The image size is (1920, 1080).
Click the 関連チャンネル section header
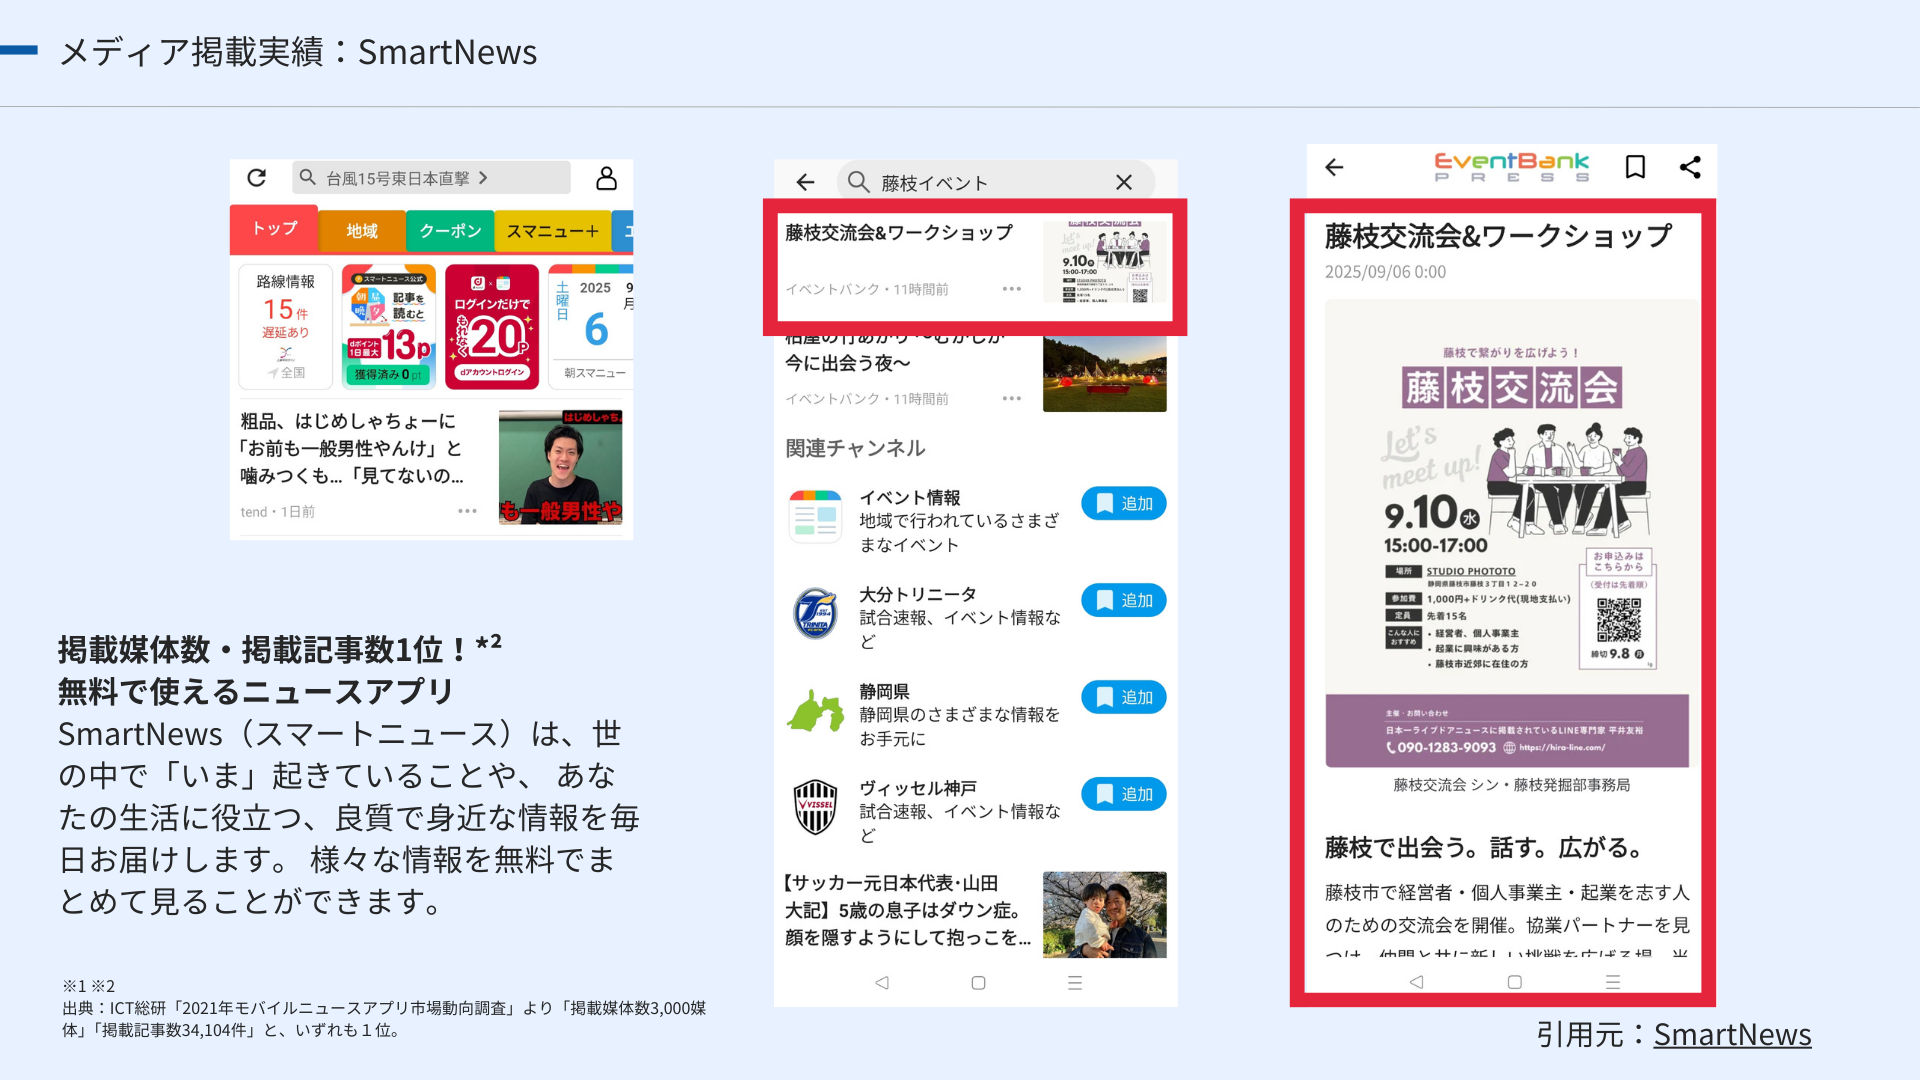pyautogui.click(x=855, y=448)
